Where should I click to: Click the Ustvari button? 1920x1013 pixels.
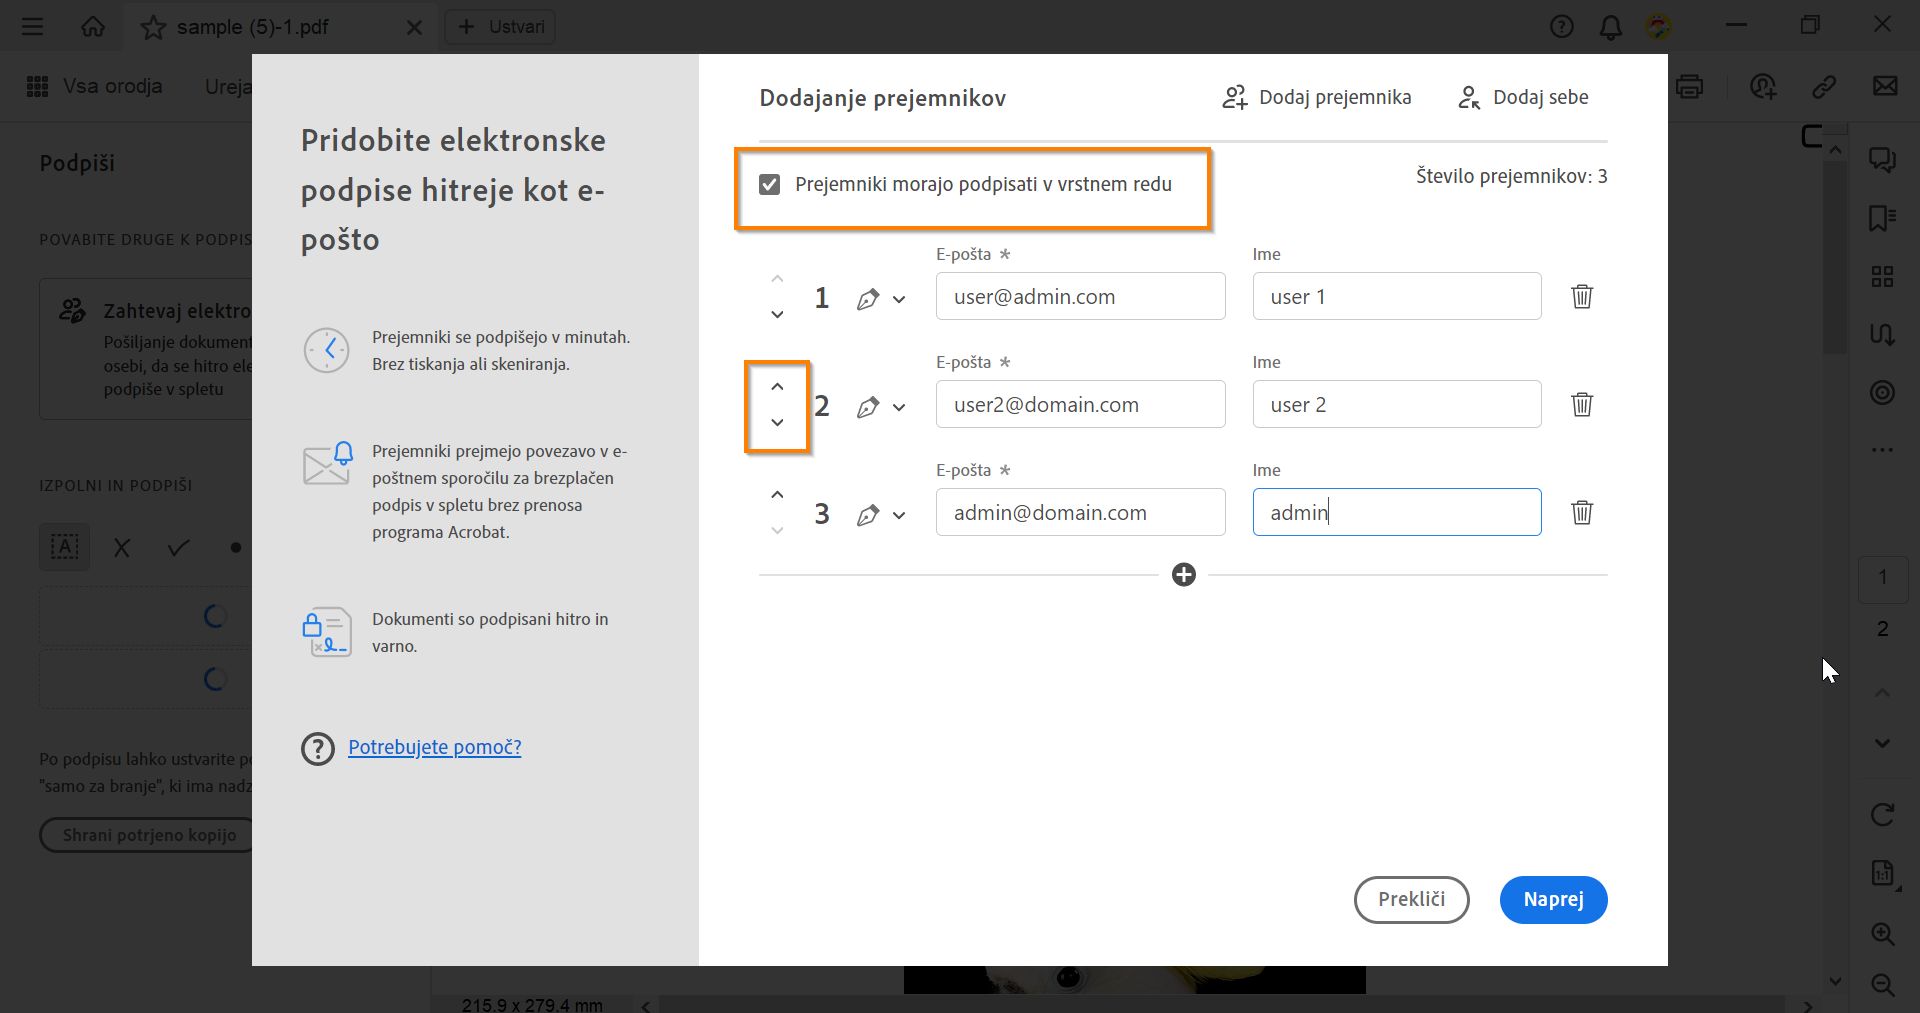(500, 27)
